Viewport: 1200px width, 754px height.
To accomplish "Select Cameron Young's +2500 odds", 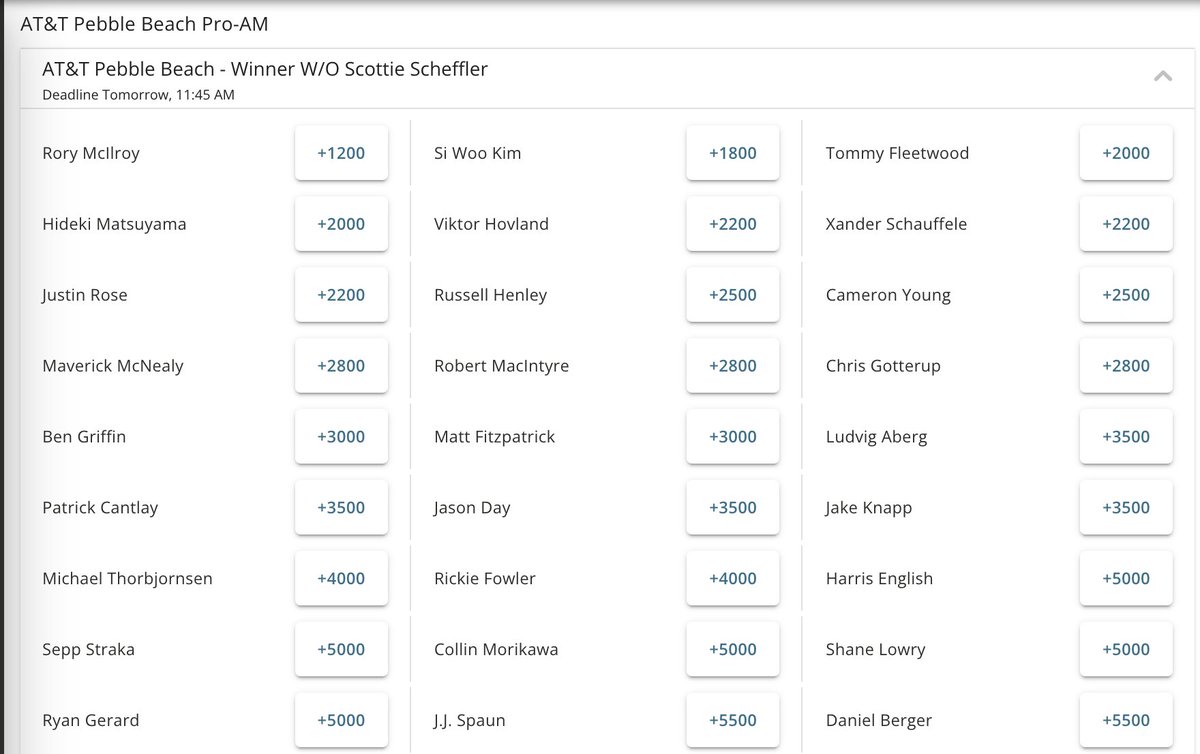I will coord(1126,294).
